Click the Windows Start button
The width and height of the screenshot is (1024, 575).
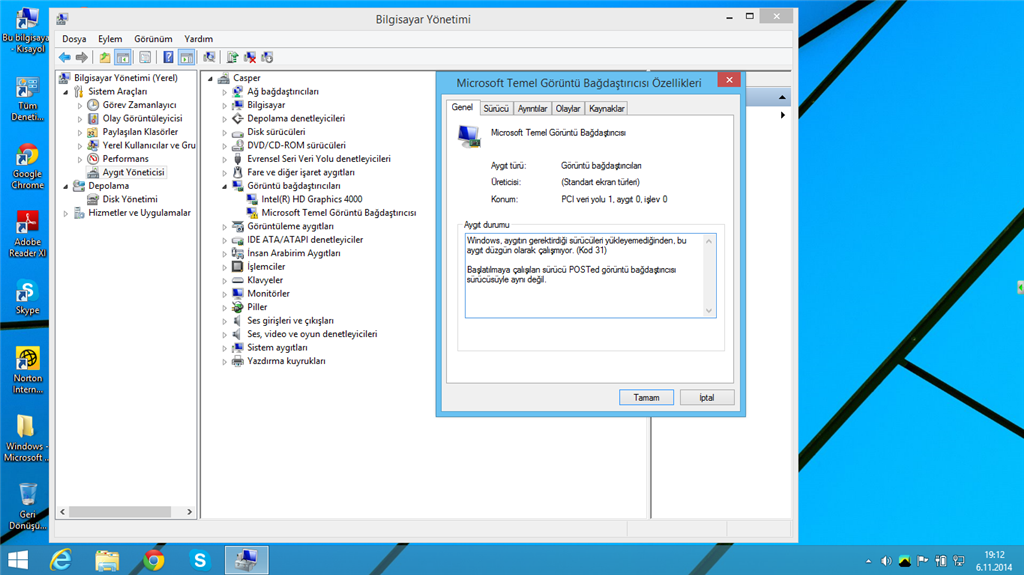click(18, 560)
